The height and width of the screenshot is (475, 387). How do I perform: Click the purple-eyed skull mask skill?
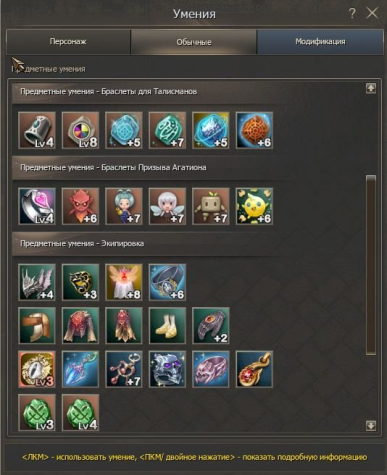click(167, 369)
